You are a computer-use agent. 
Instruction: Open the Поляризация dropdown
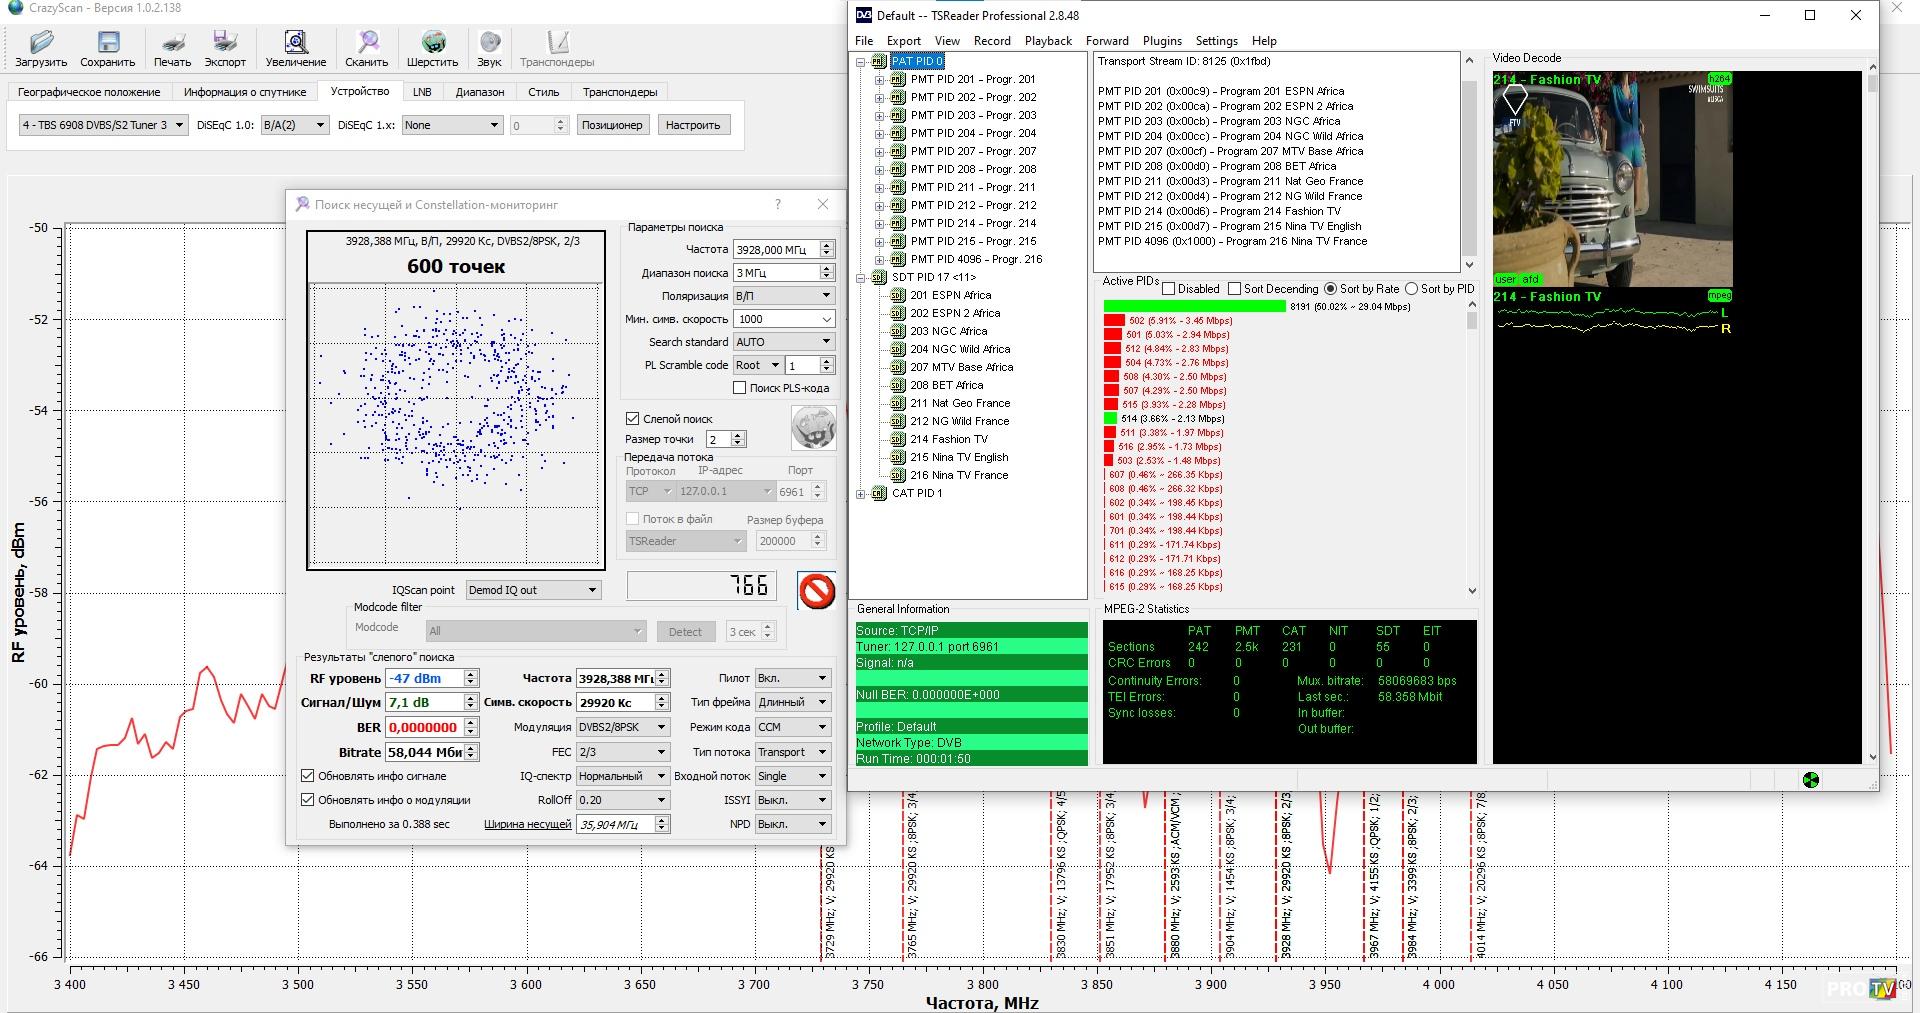[784, 296]
